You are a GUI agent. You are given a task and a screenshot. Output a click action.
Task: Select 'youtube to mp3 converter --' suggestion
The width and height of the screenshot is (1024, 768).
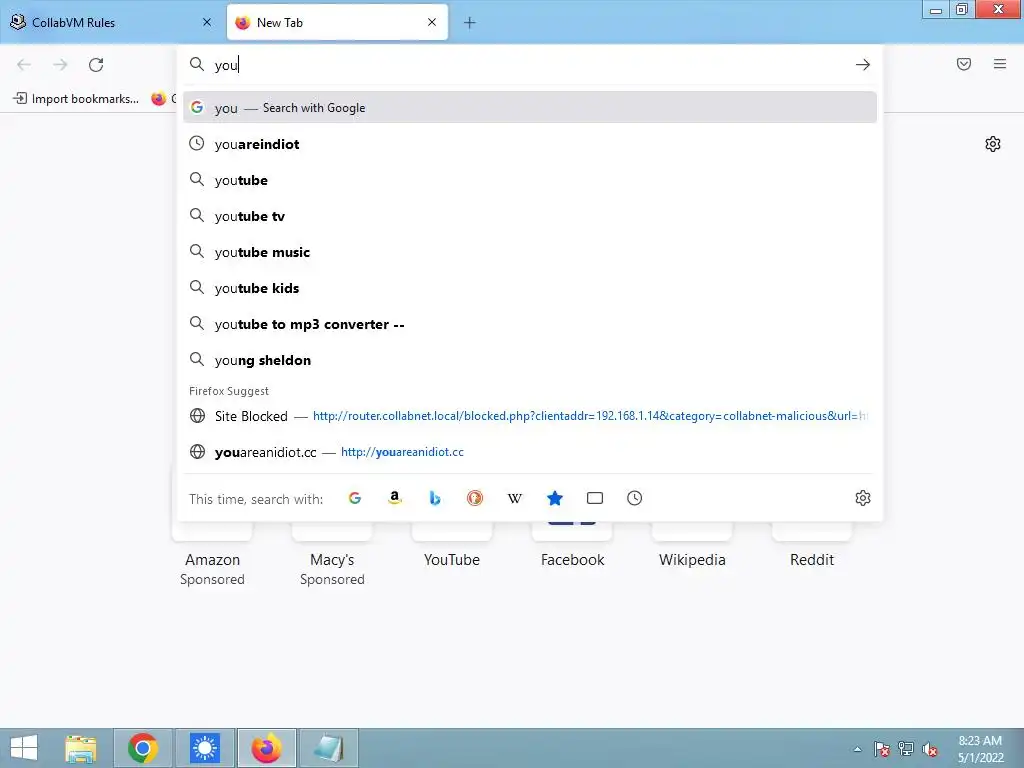[530, 324]
